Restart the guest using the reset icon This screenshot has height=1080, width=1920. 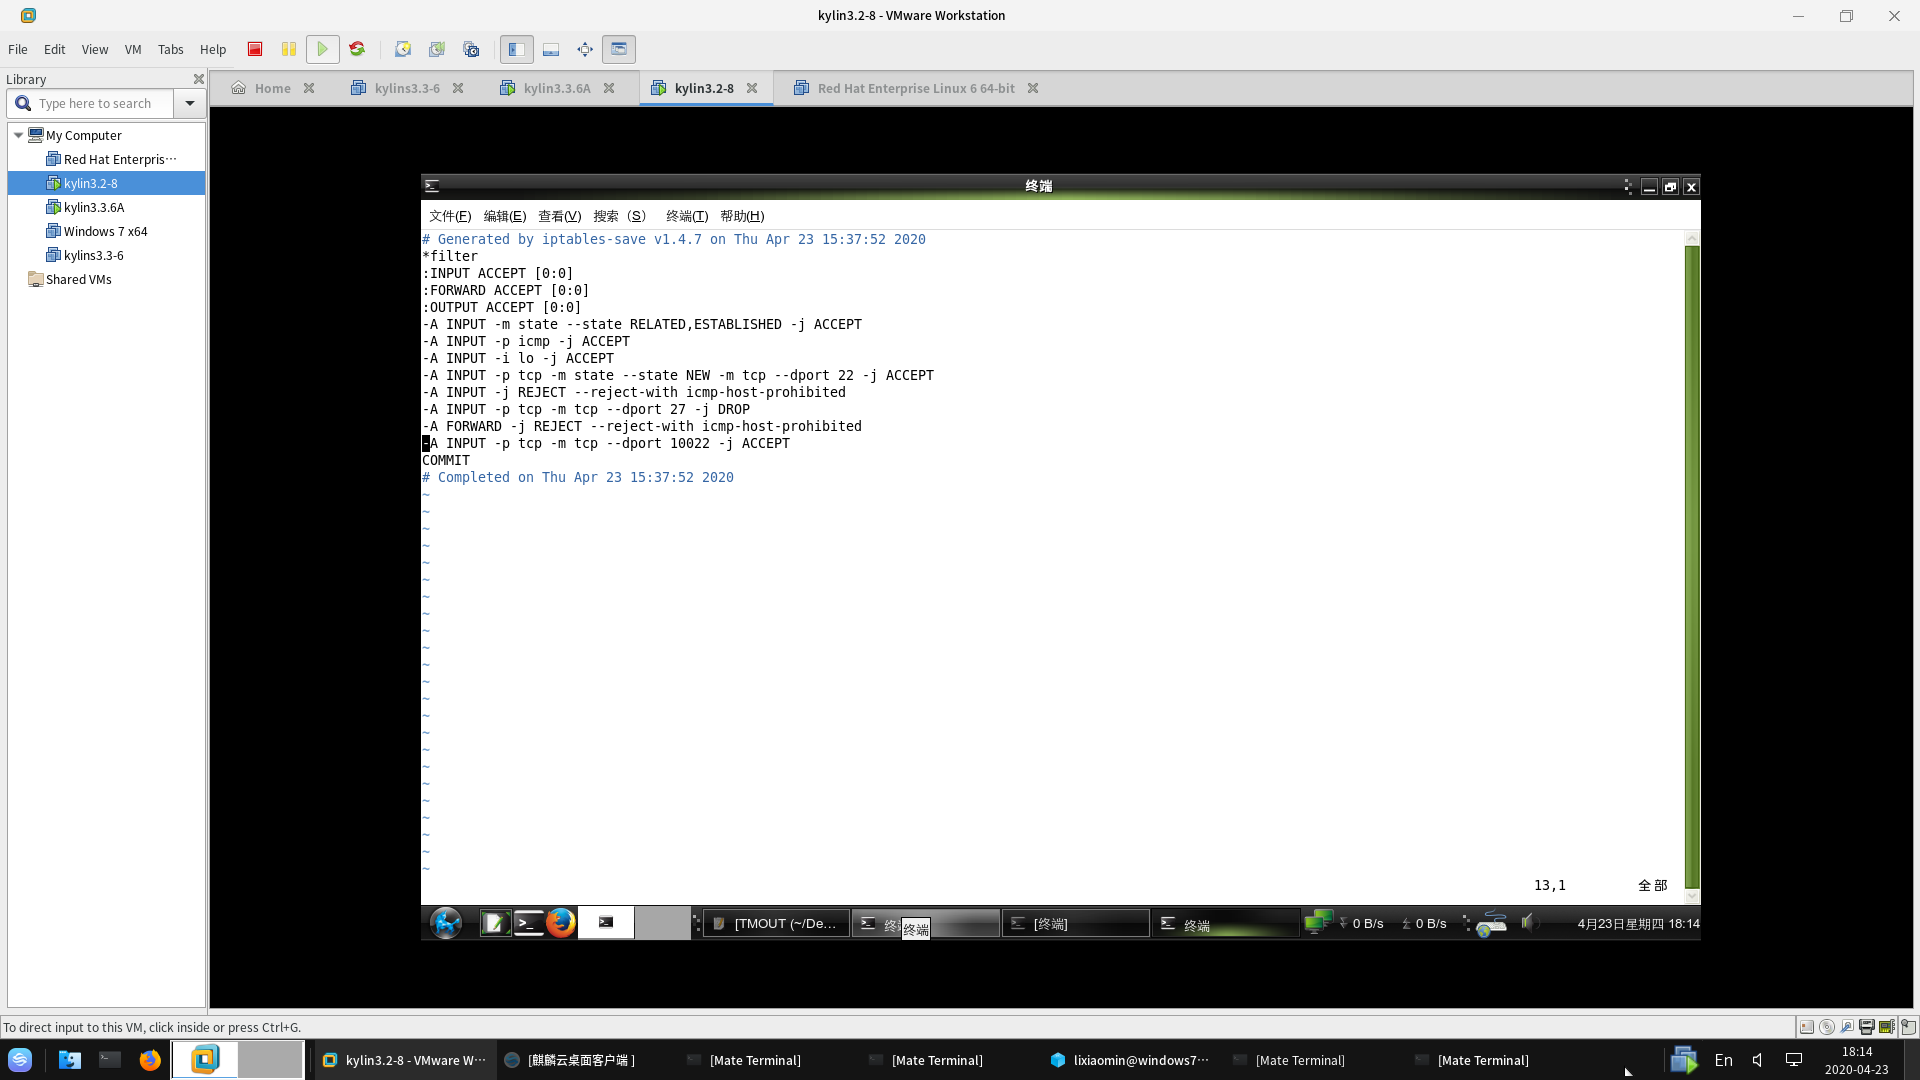pyautogui.click(x=357, y=49)
